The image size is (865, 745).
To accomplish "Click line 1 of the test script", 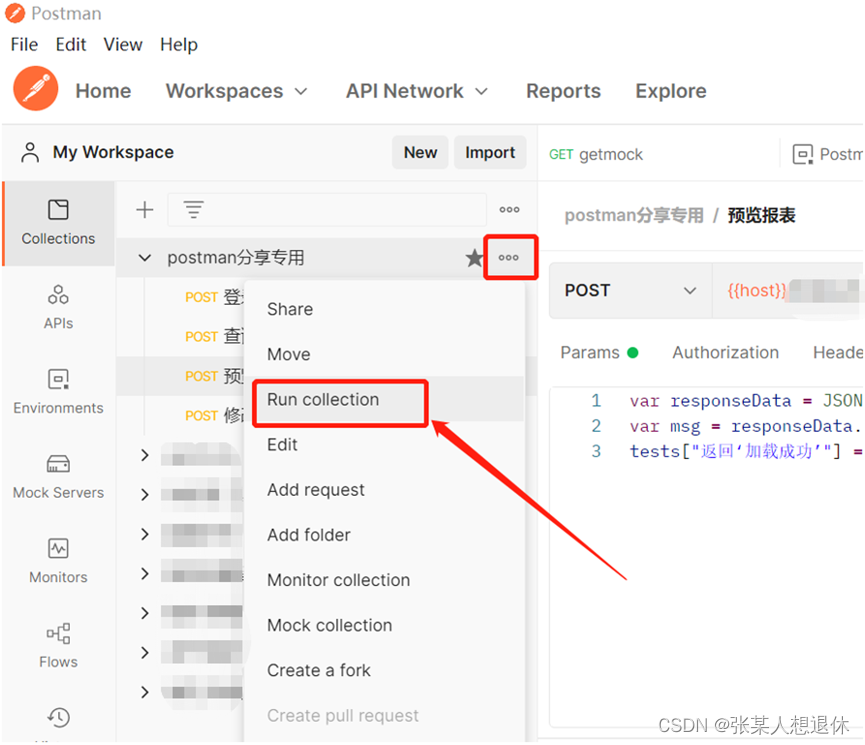I will (745, 401).
